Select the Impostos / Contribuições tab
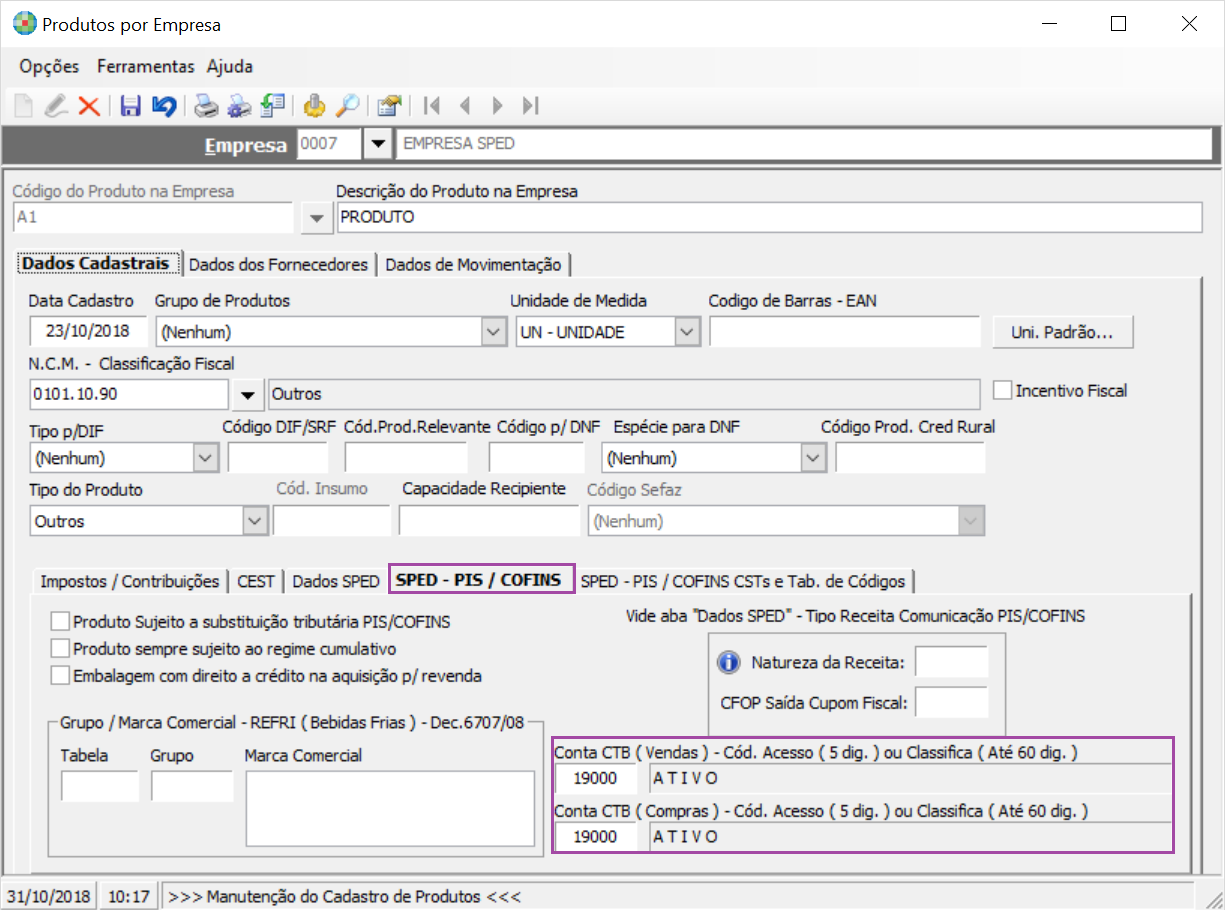 coord(129,581)
